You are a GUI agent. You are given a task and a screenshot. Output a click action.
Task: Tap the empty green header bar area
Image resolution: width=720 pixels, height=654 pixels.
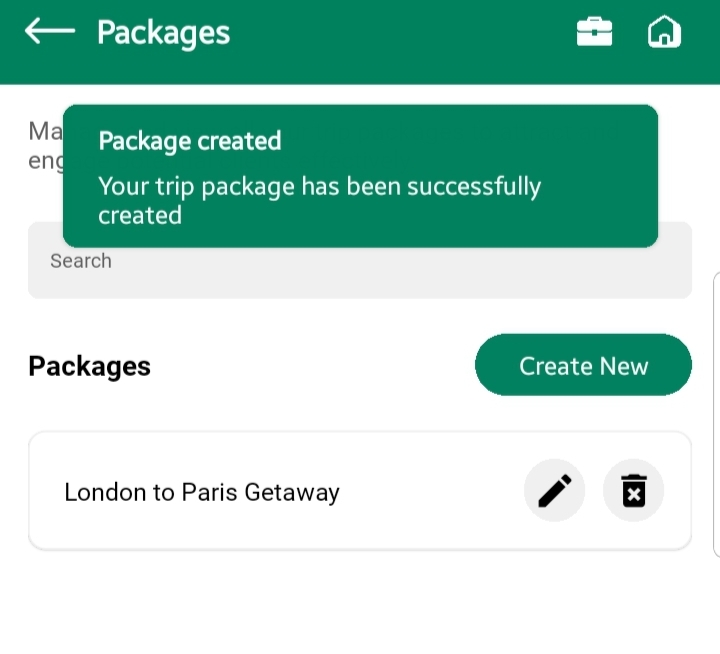click(400, 40)
